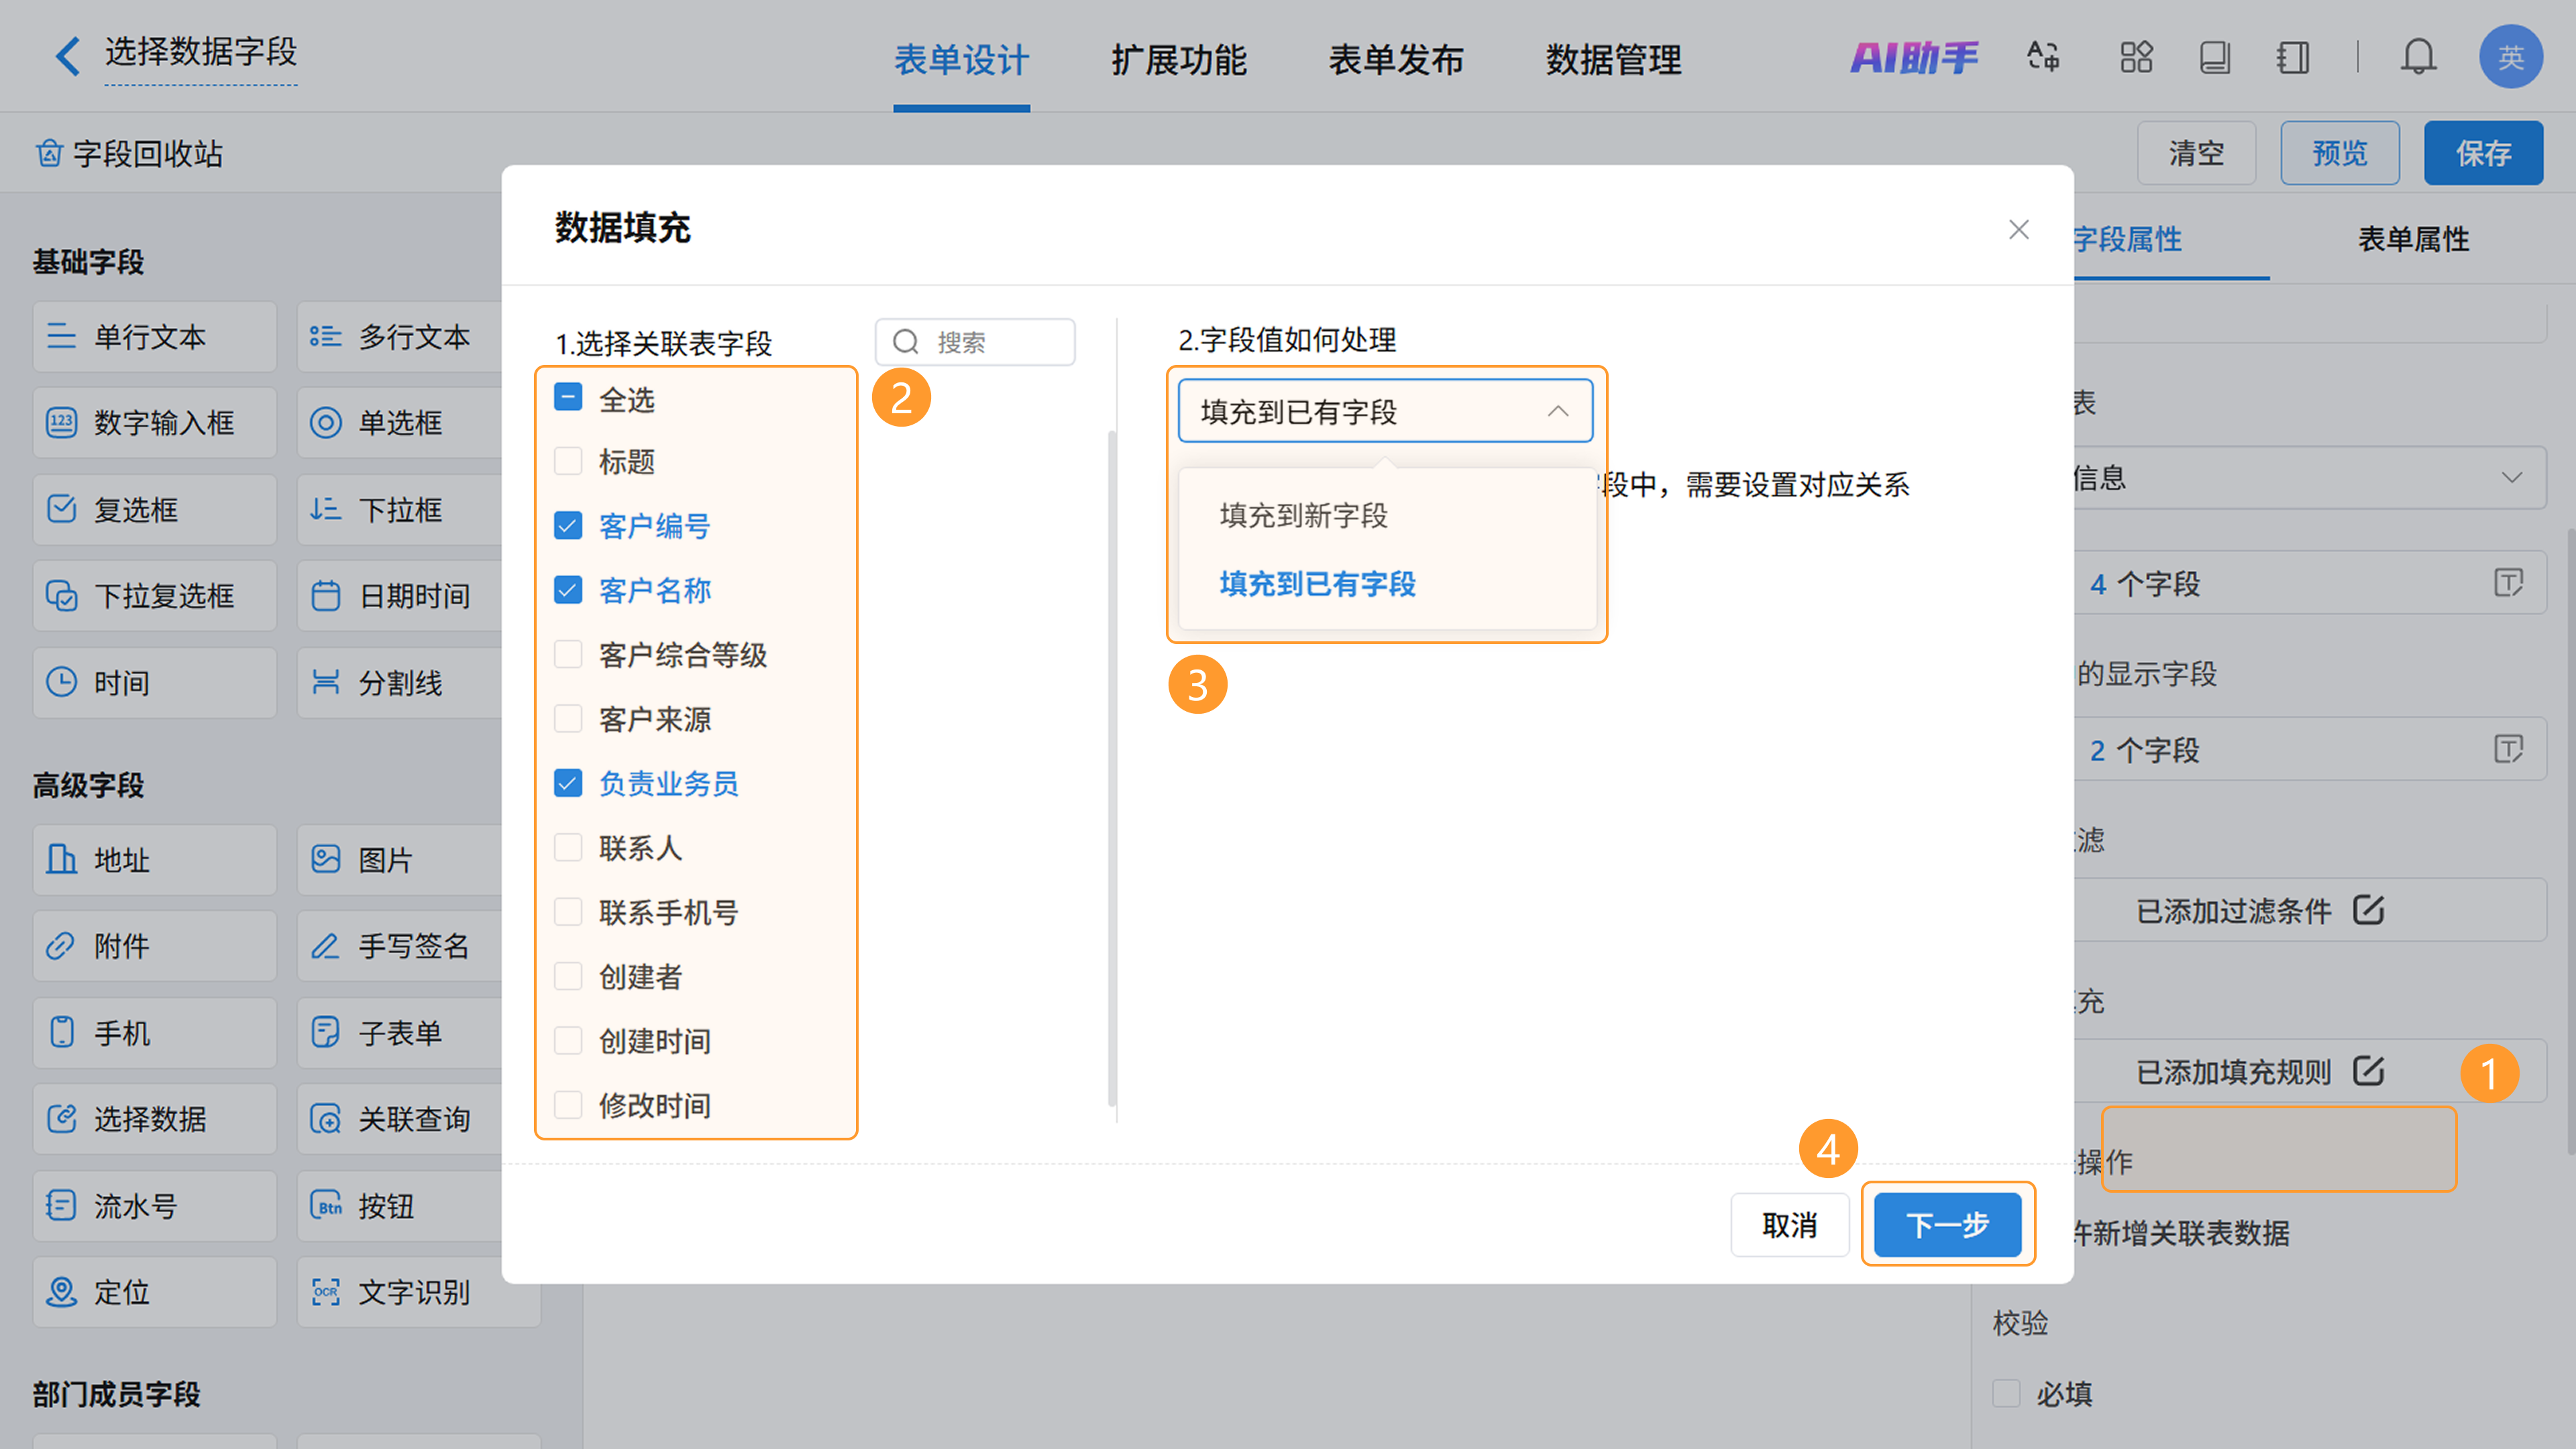2576x1449 pixels.
Task: Uncheck the 负责业务员 checkbox
Action: click(x=568, y=783)
